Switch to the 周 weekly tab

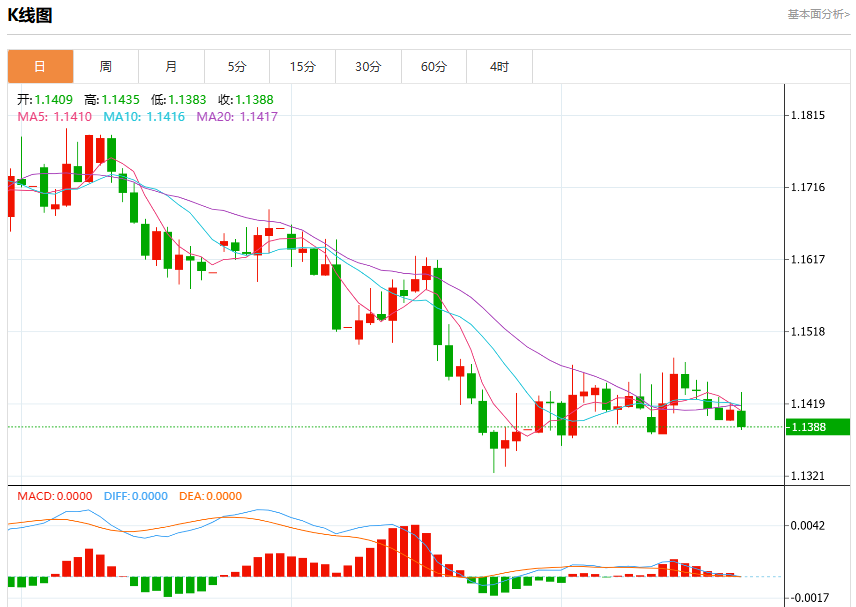[x=106, y=67]
